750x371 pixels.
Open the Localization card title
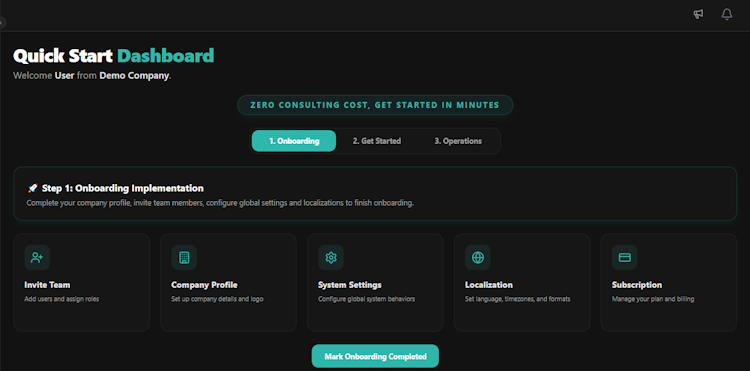point(489,285)
